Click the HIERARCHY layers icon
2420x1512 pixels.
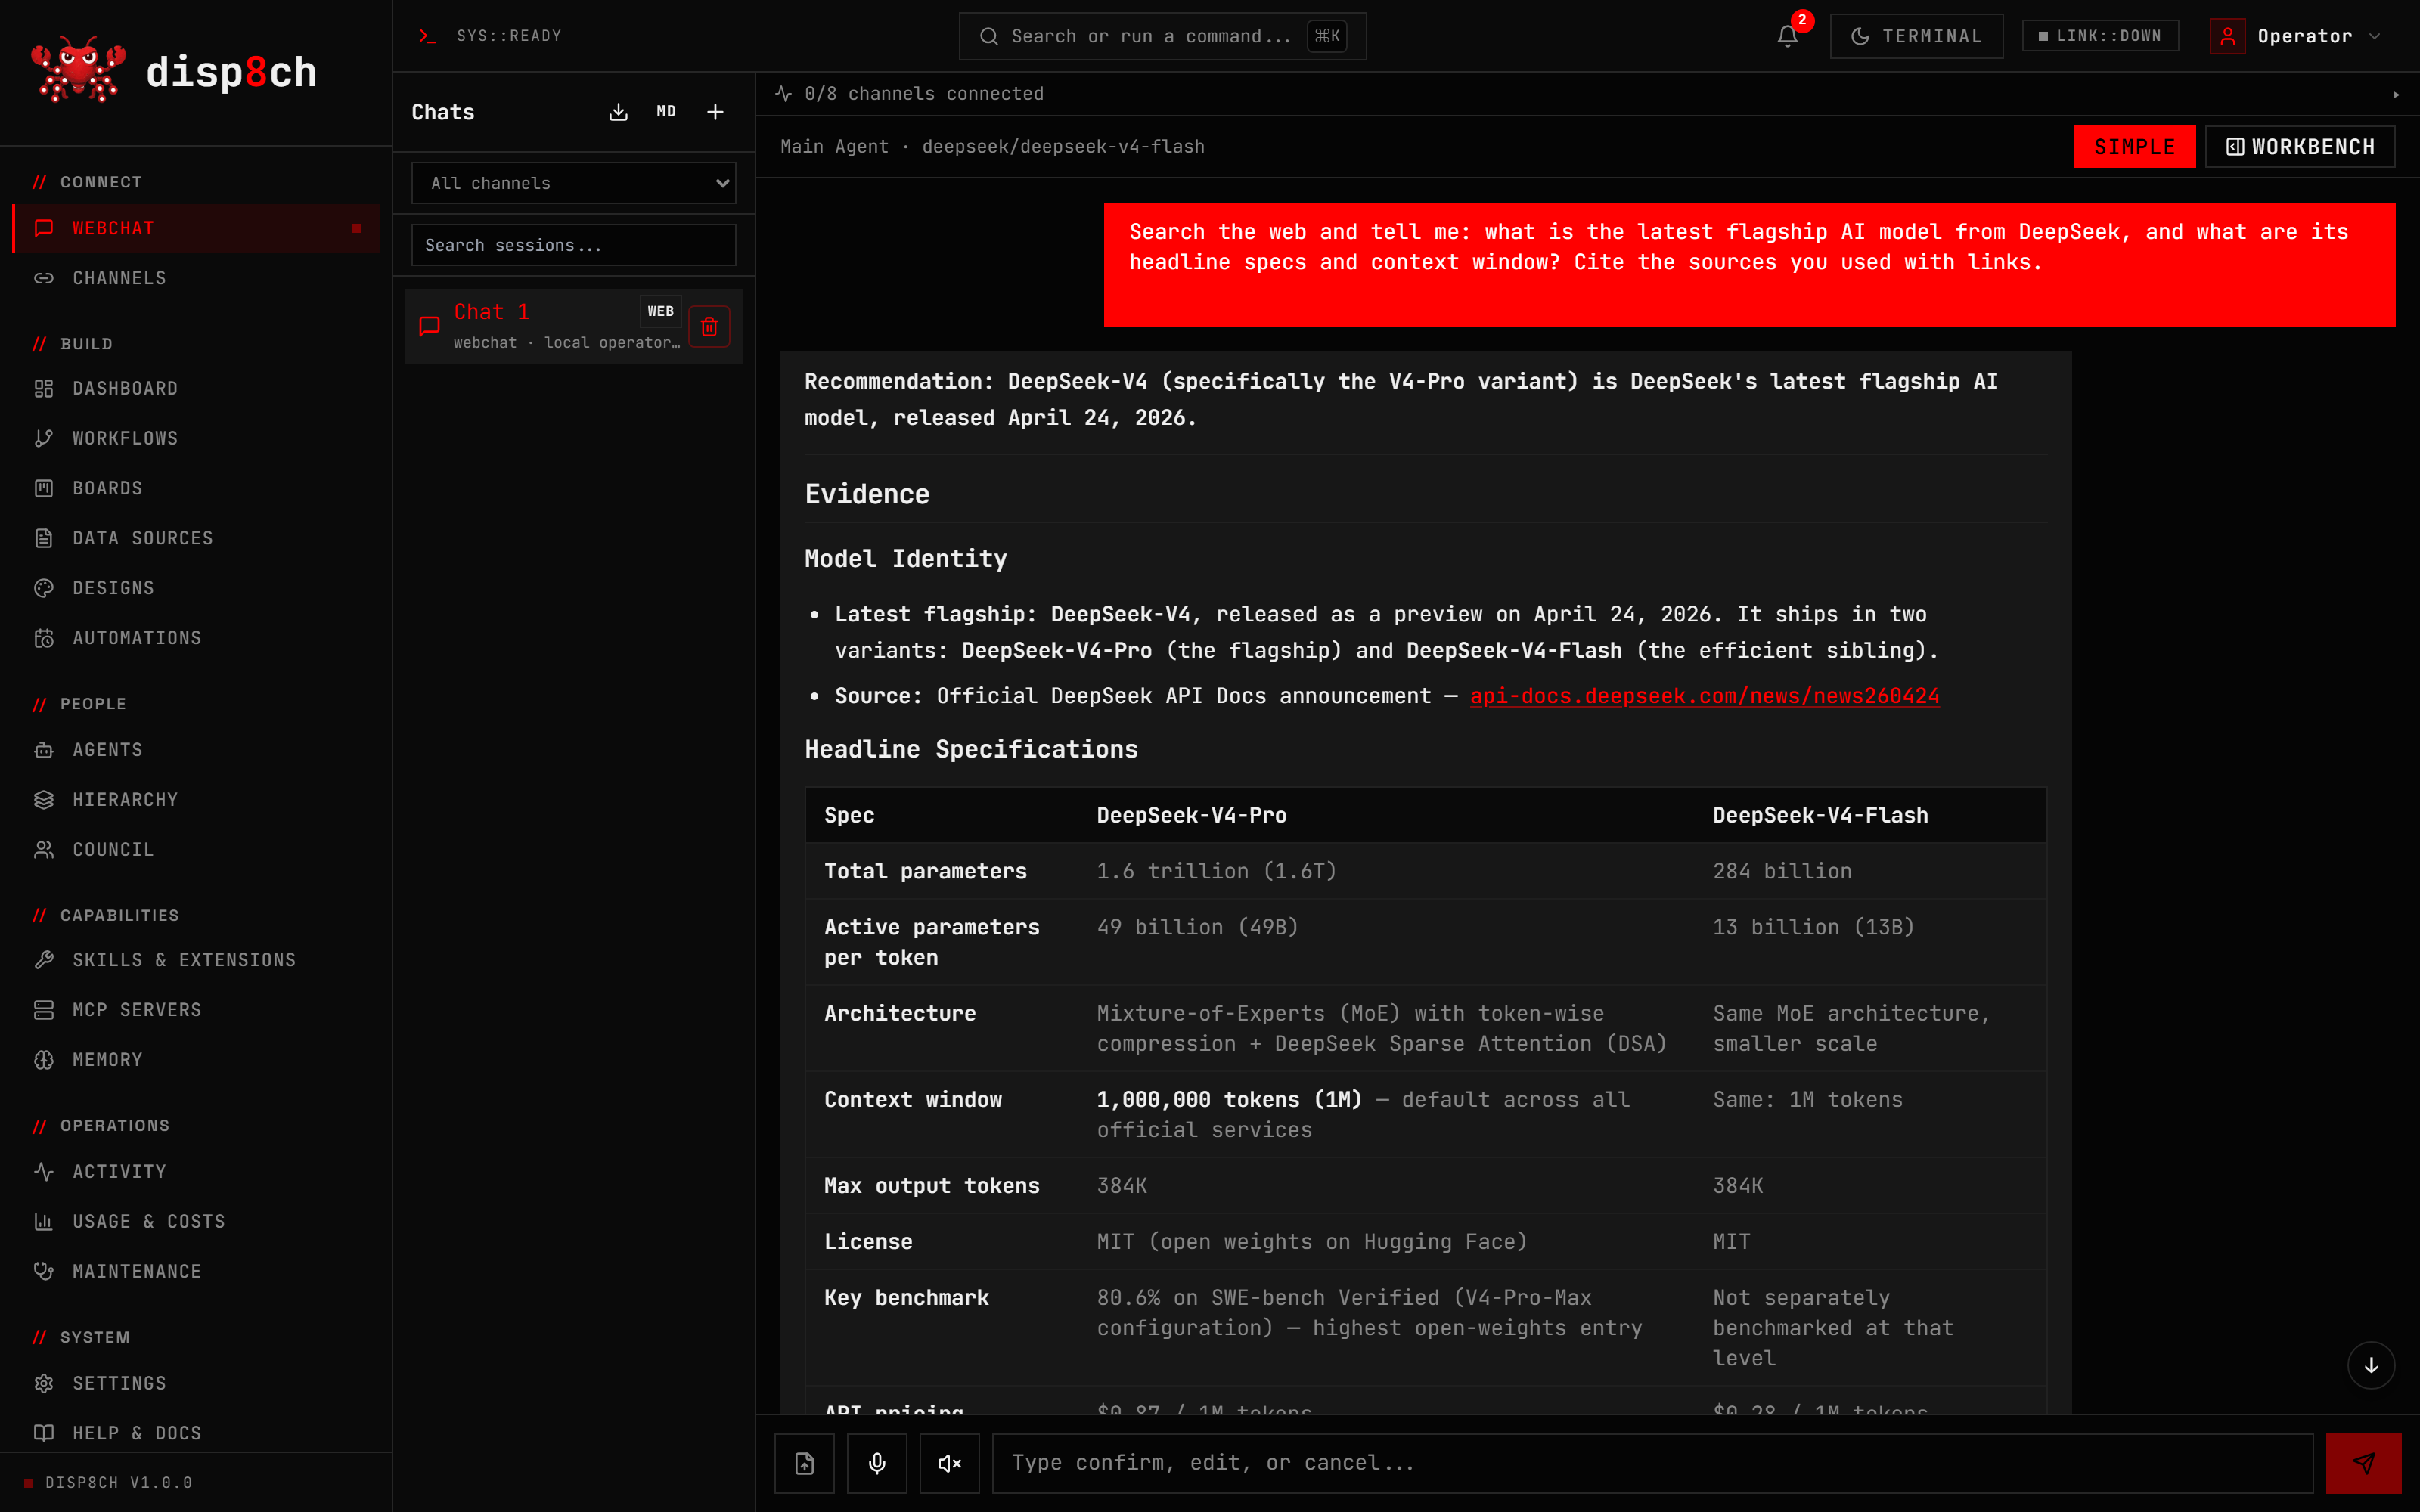44,800
